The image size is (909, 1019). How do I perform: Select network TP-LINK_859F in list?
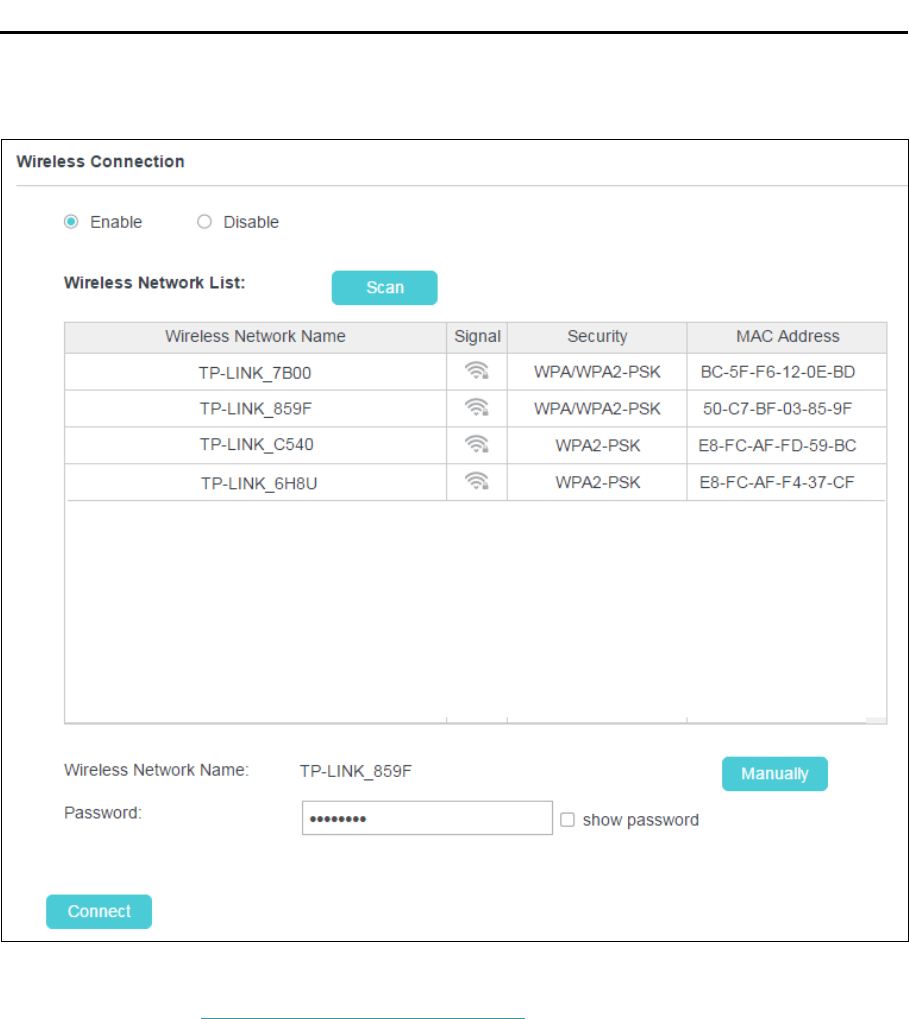coord(255,409)
